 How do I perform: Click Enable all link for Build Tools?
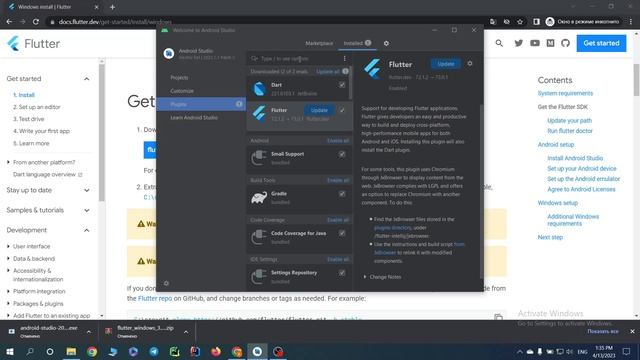click(x=338, y=180)
